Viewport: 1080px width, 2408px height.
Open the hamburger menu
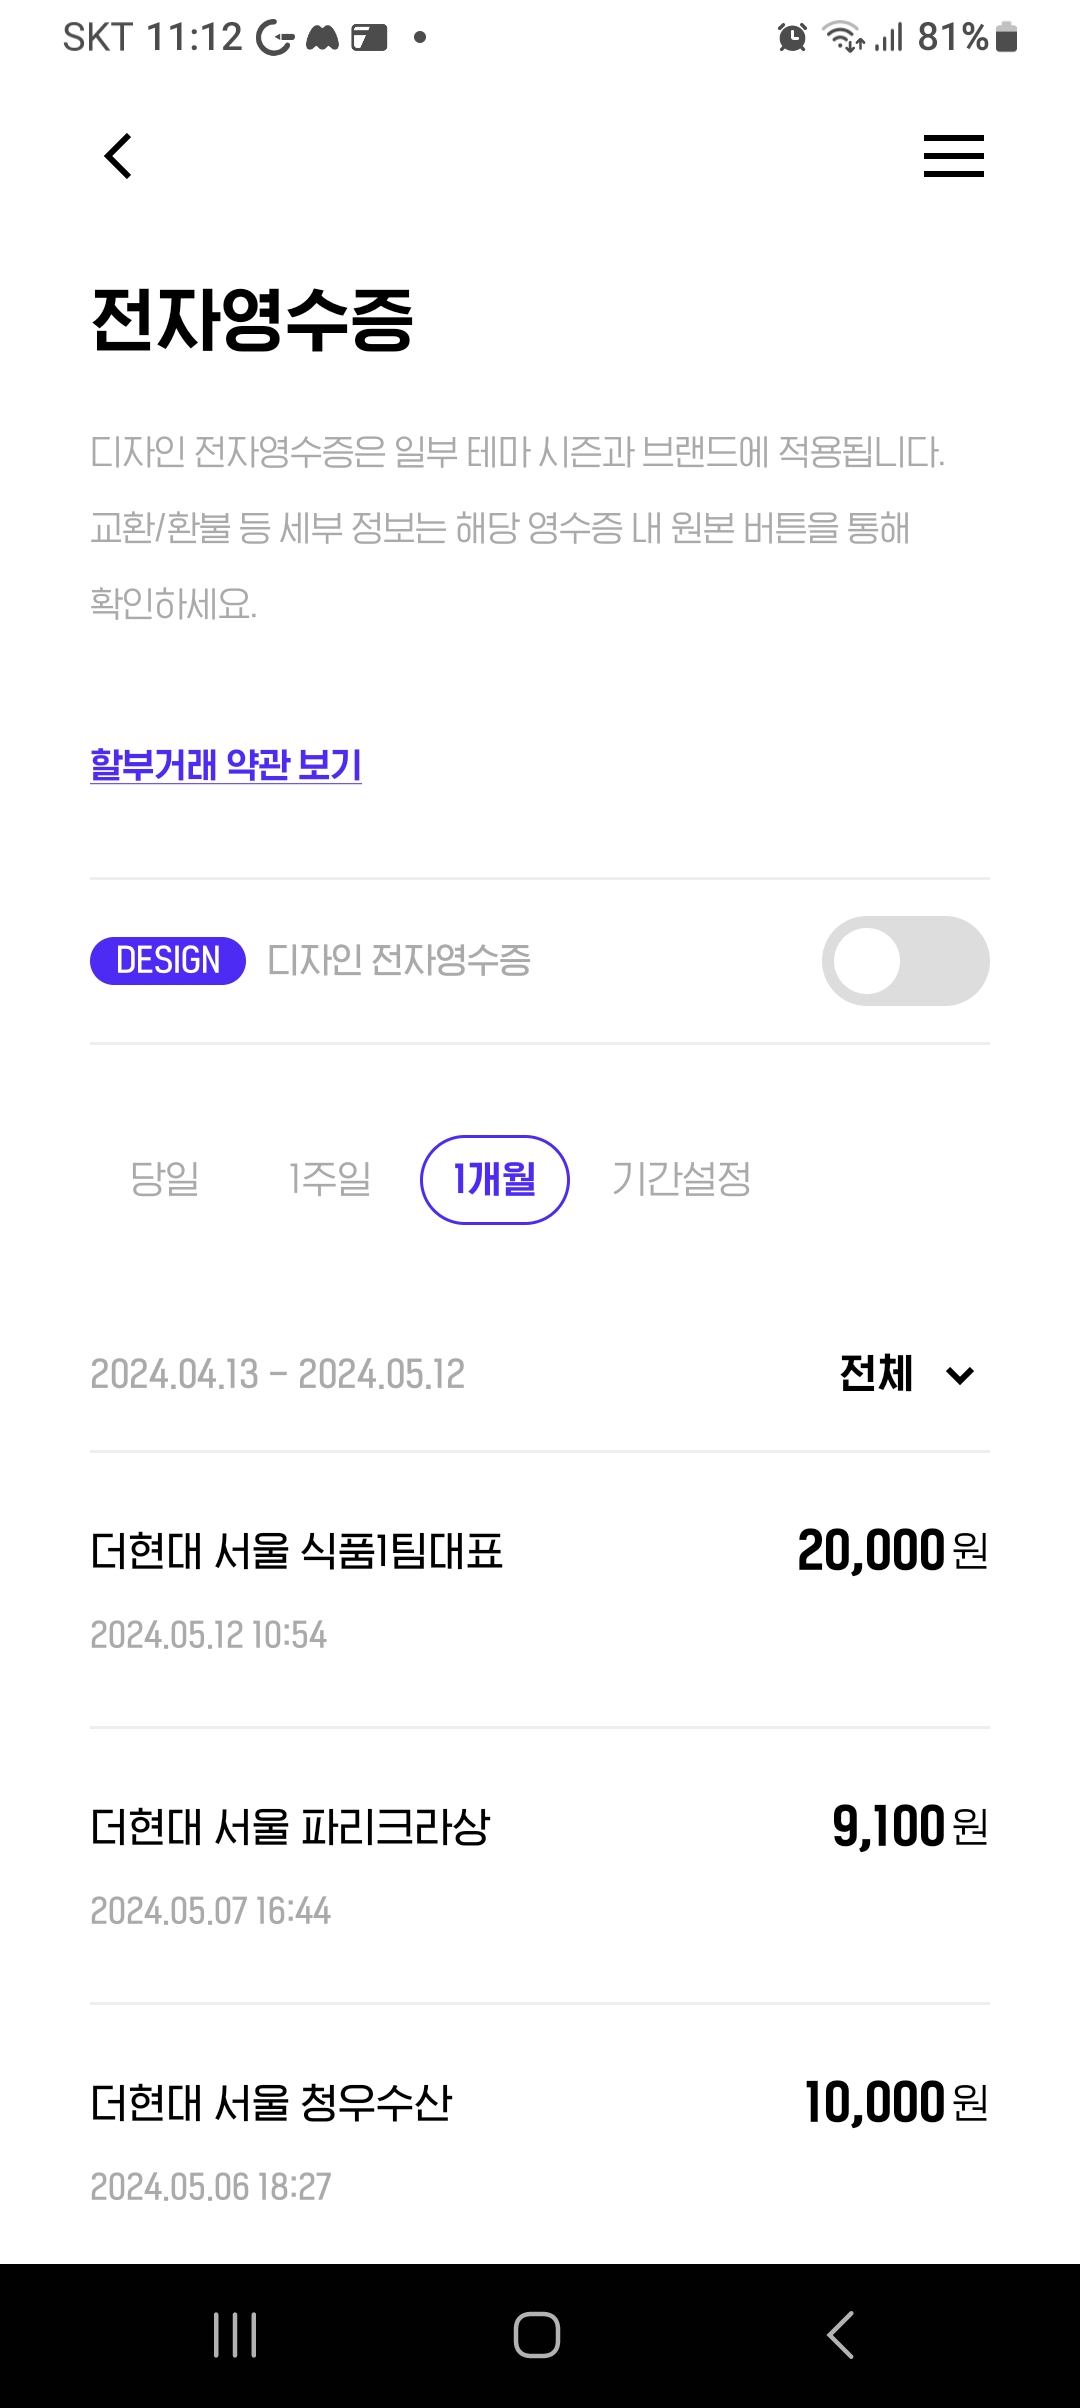(953, 156)
